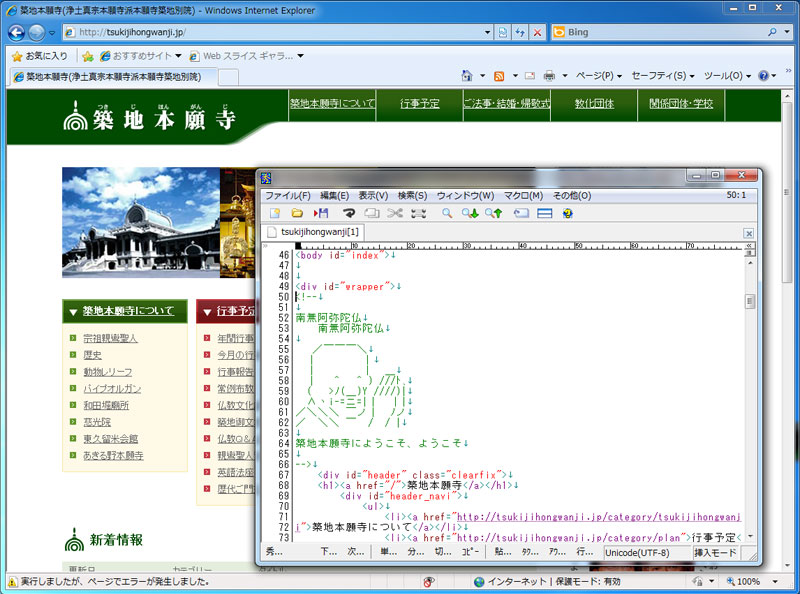Click the 宗祖親鸞聖人 sidebar link
The width and height of the screenshot is (800, 594).
(x=110, y=338)
